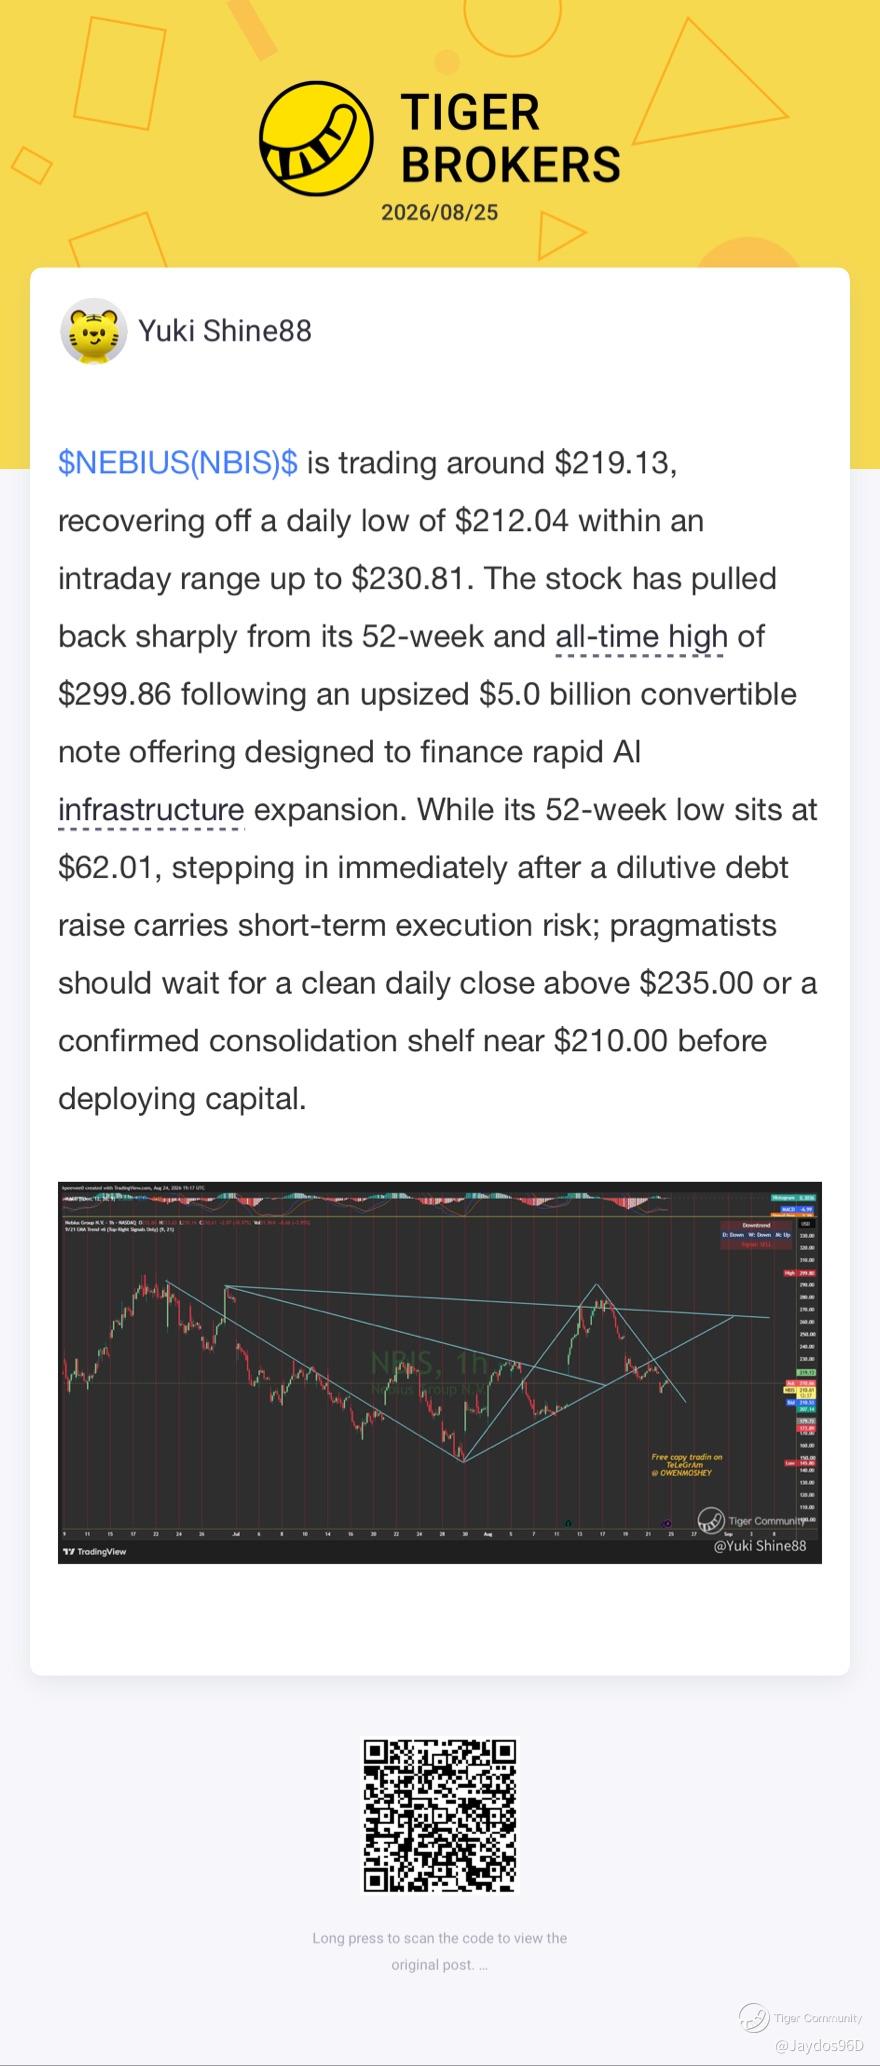This screenshot has height=2066, width=880.
Task: Tap the Tiger Community watermark icon on the chart
Action: [x=711, y=1521]
